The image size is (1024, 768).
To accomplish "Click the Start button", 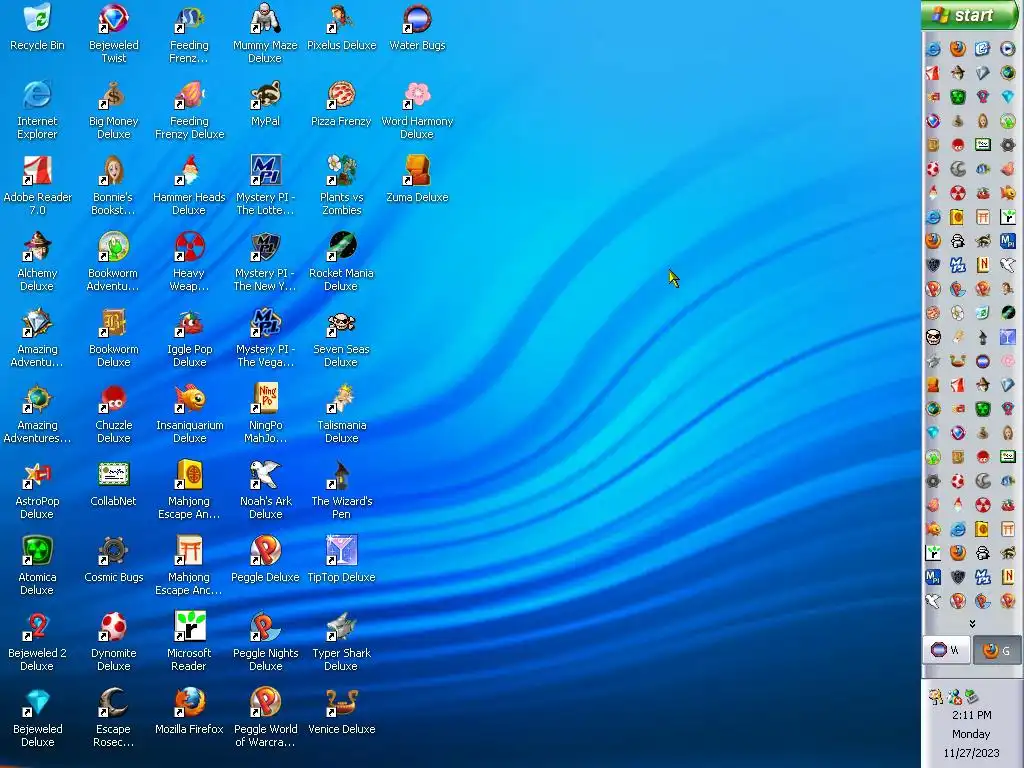I will pyautogui.click(x=970, y=15).
